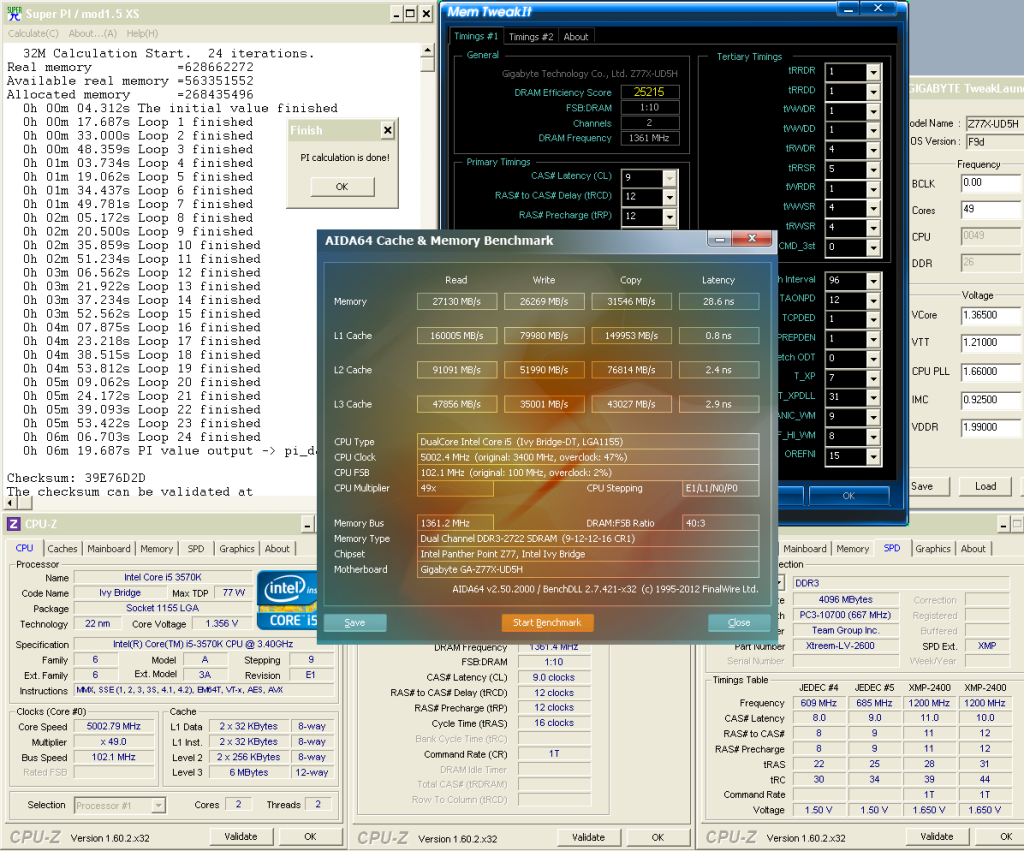Open the CAS# Latency (CL) dropdown
Viewport: 1024px width, 851px height.
click(669, 178)
